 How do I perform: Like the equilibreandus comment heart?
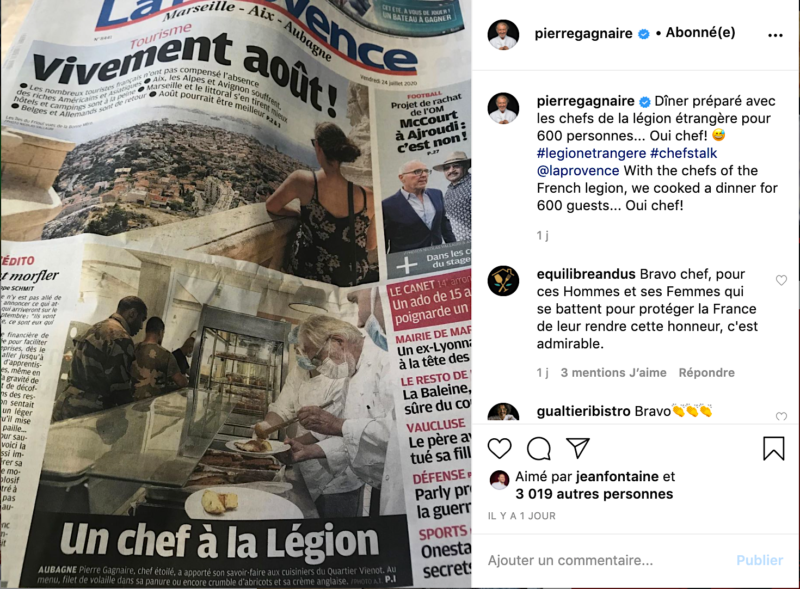(x=781, y=280)
